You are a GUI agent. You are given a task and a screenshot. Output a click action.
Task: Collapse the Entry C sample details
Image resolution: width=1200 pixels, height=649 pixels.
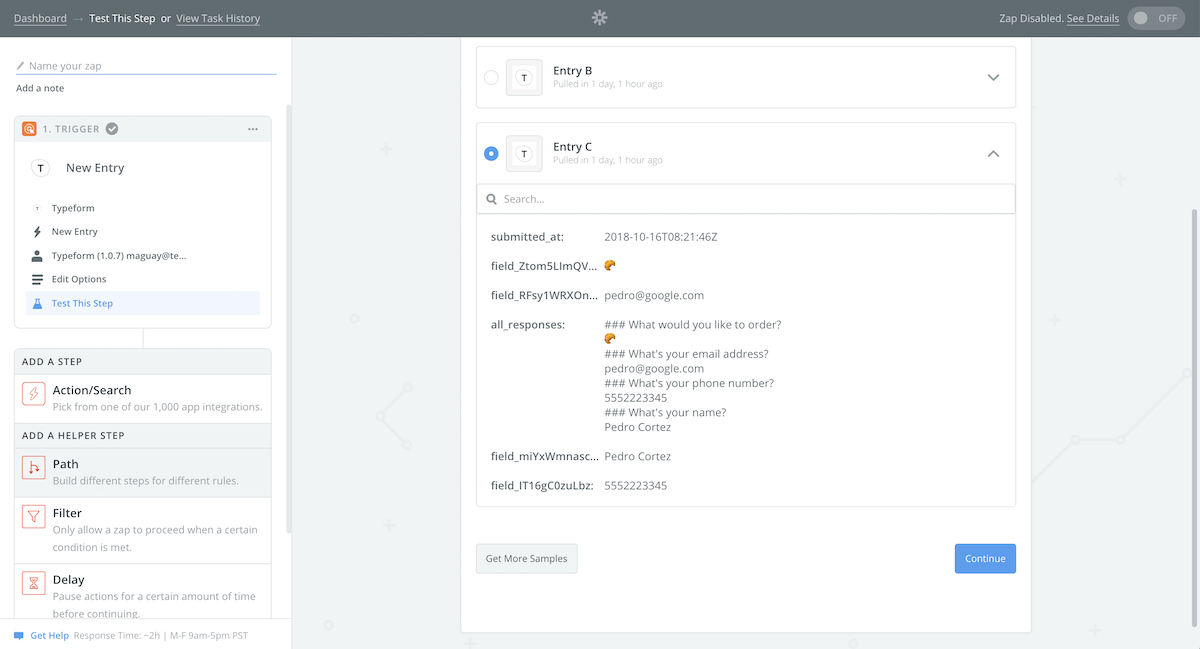(993, 153)
